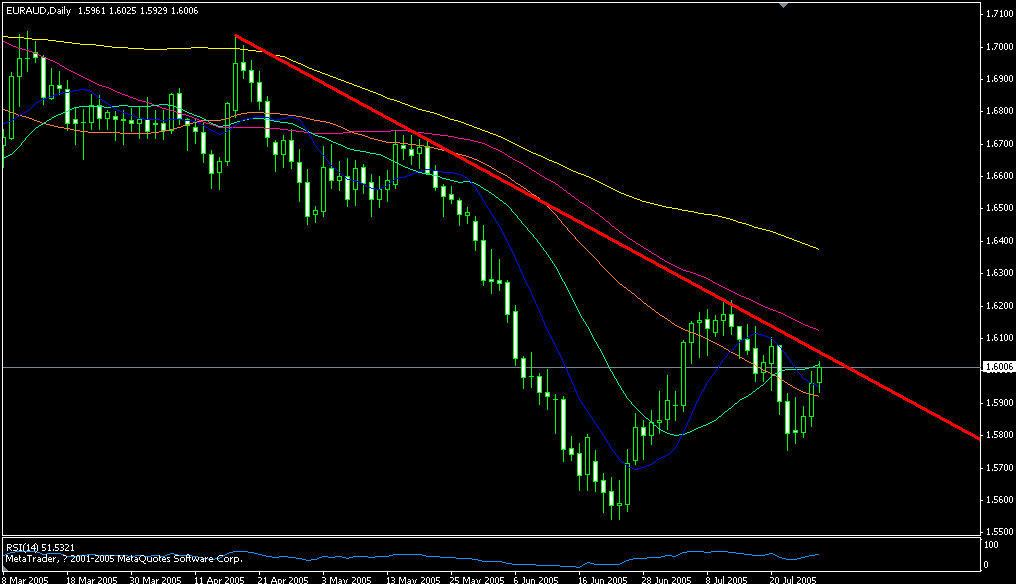The height and width of the screenshot is (584, 1016).
Task: Click the 1.6200 price axis label
Action: 999,305
